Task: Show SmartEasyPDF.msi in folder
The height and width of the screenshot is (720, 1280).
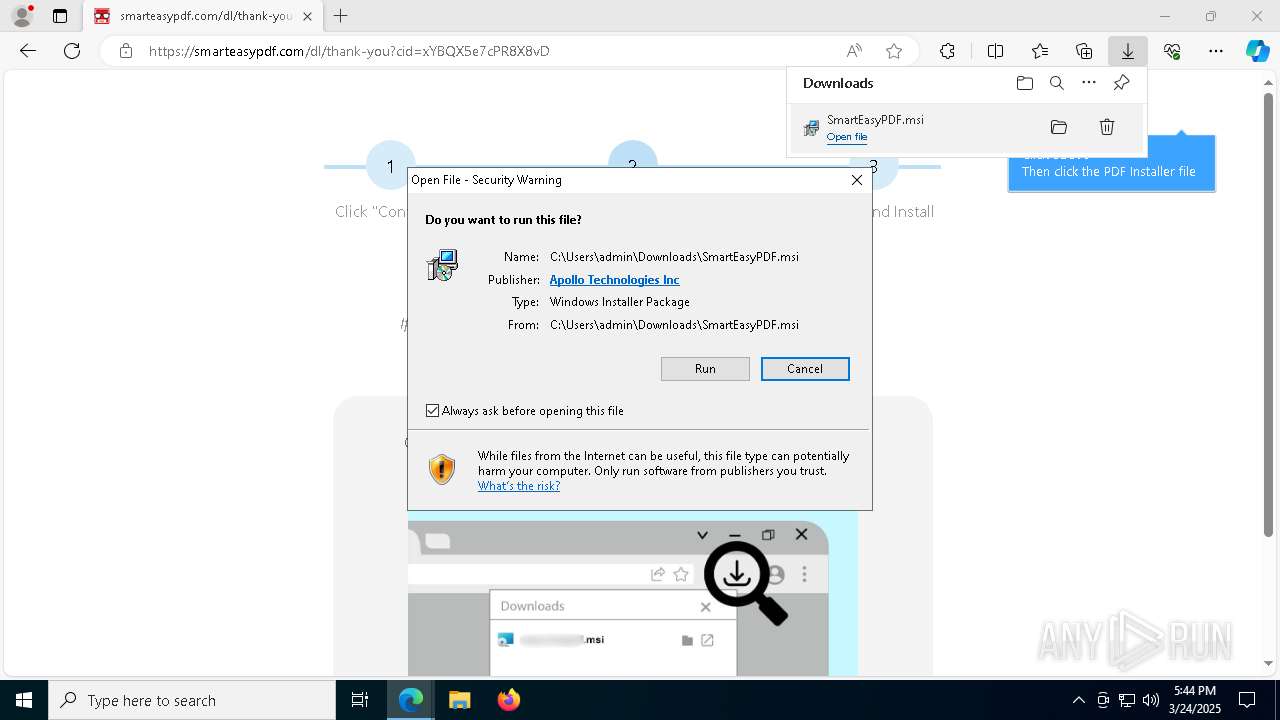Action: (1059, 127)
